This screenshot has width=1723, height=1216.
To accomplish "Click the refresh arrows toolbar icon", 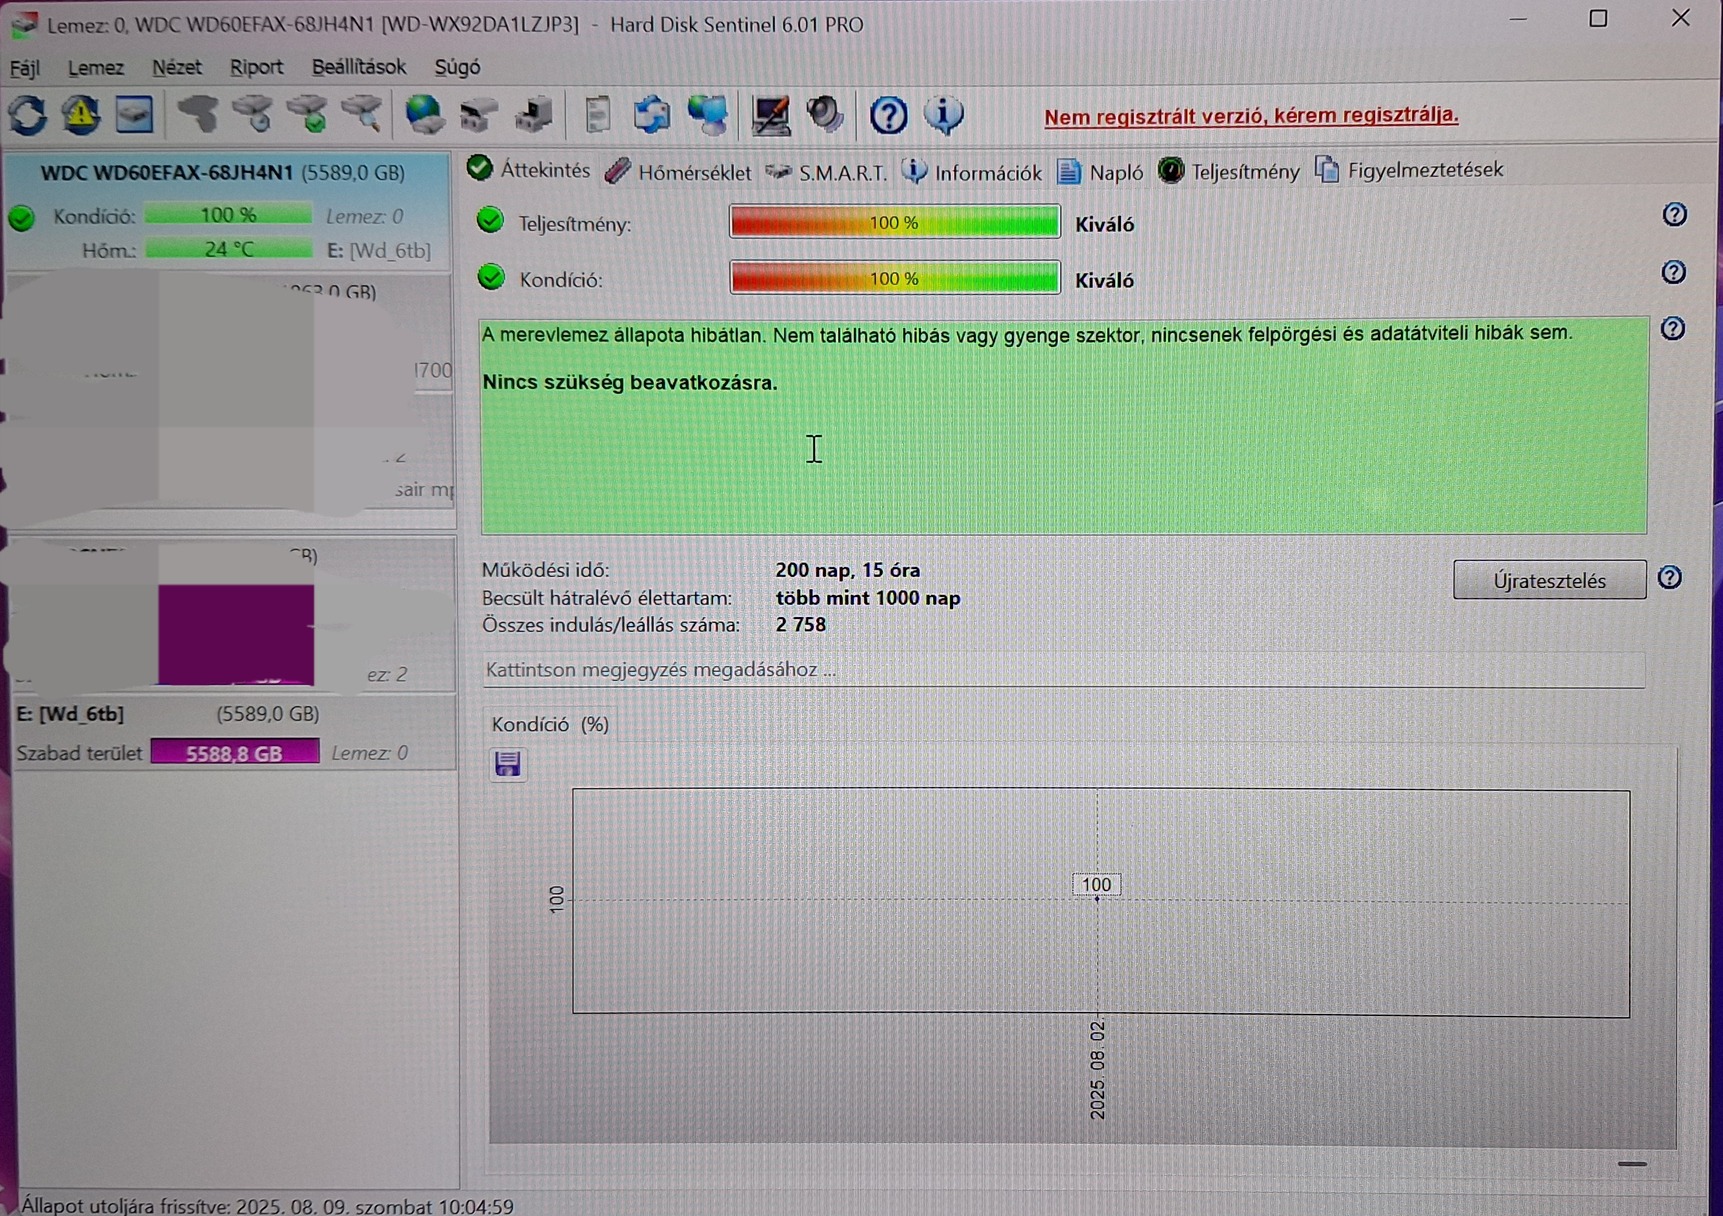I will pos(28,115).
